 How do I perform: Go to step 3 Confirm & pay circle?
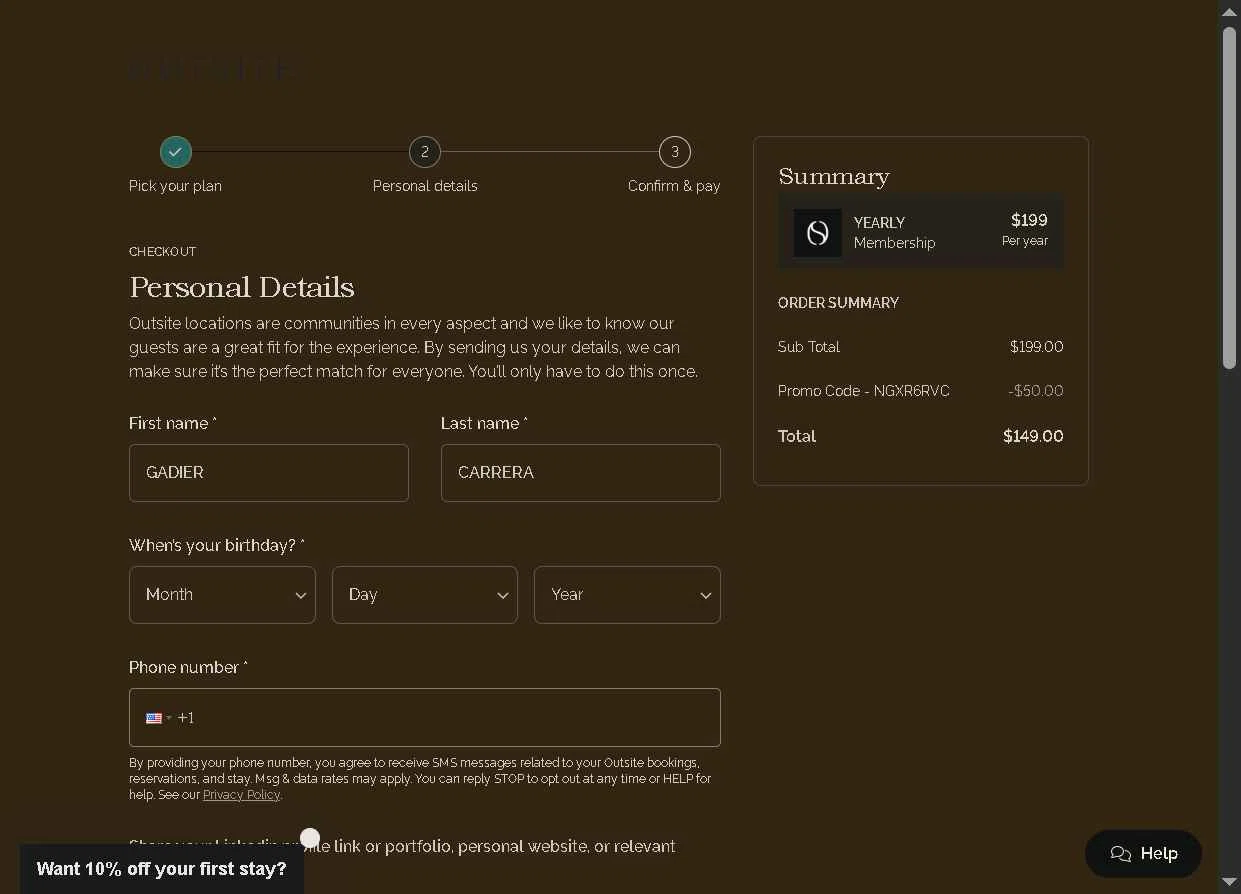coord(675,152)
